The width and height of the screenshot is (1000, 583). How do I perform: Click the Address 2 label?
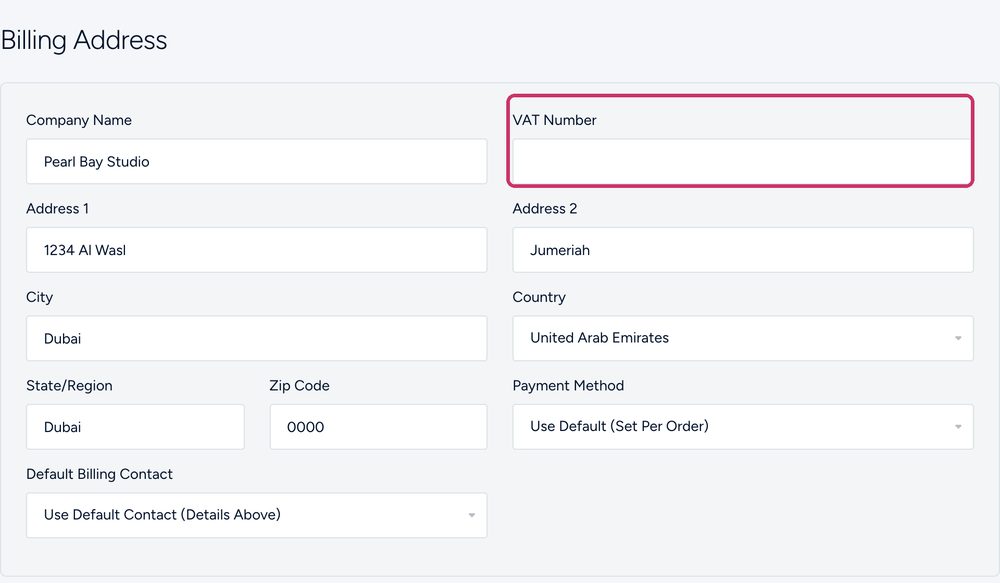pyautogui.click(x=545, y=209)
